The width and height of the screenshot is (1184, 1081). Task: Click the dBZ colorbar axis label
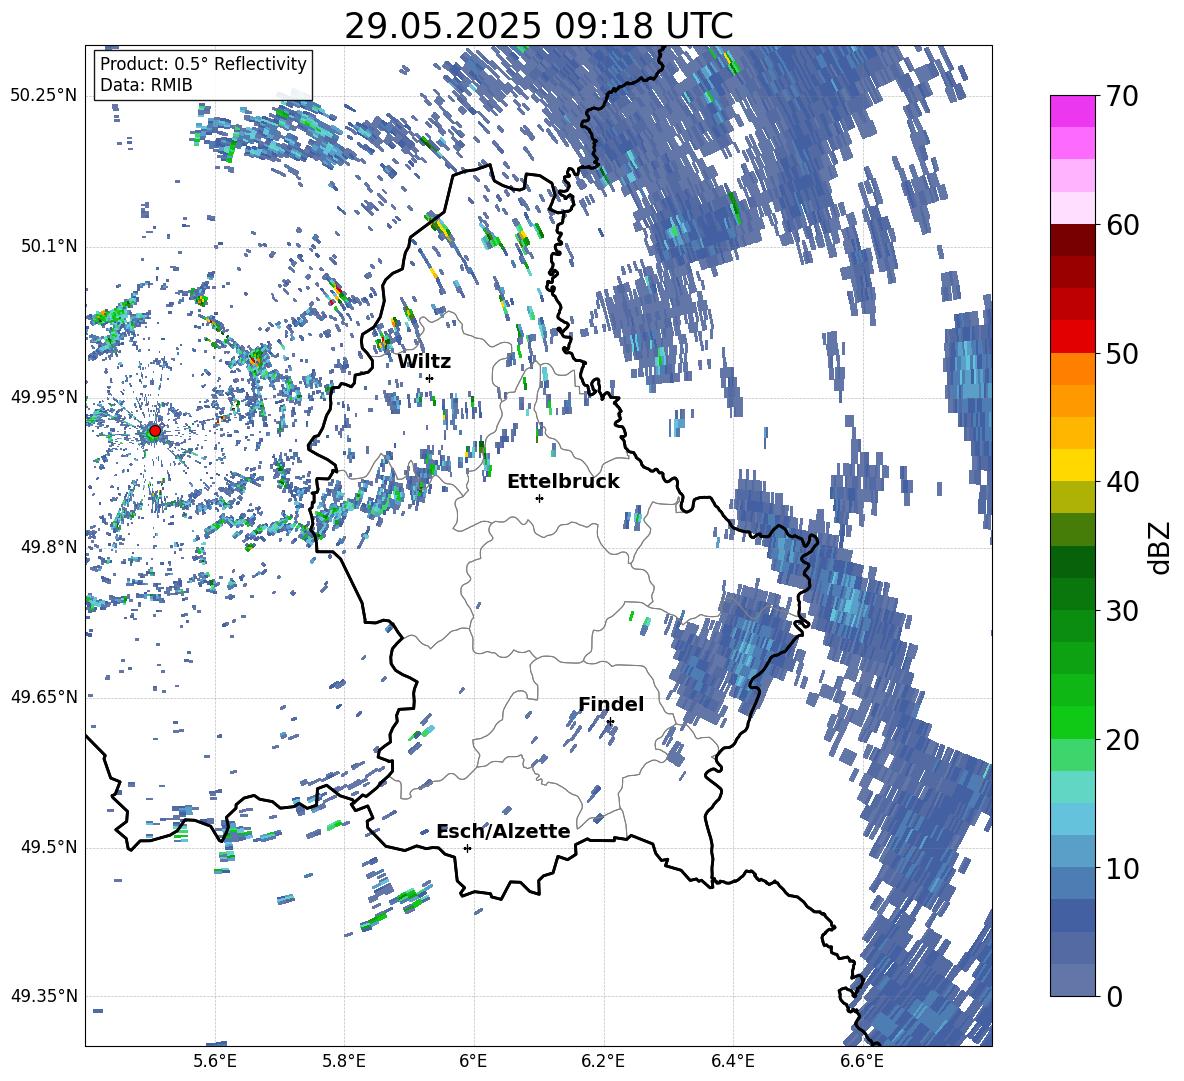point(1159,547)
